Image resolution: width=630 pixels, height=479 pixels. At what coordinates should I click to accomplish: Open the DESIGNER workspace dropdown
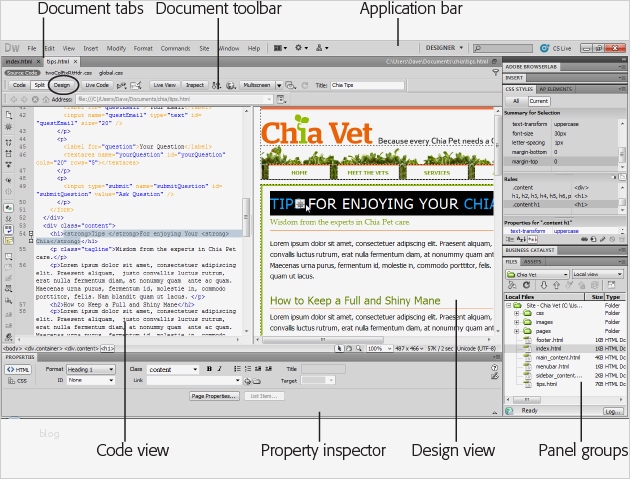pos(444,48)
